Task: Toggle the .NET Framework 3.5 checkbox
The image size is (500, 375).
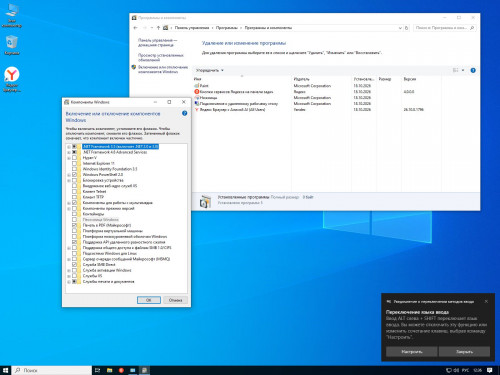Action: pos(74,146)
